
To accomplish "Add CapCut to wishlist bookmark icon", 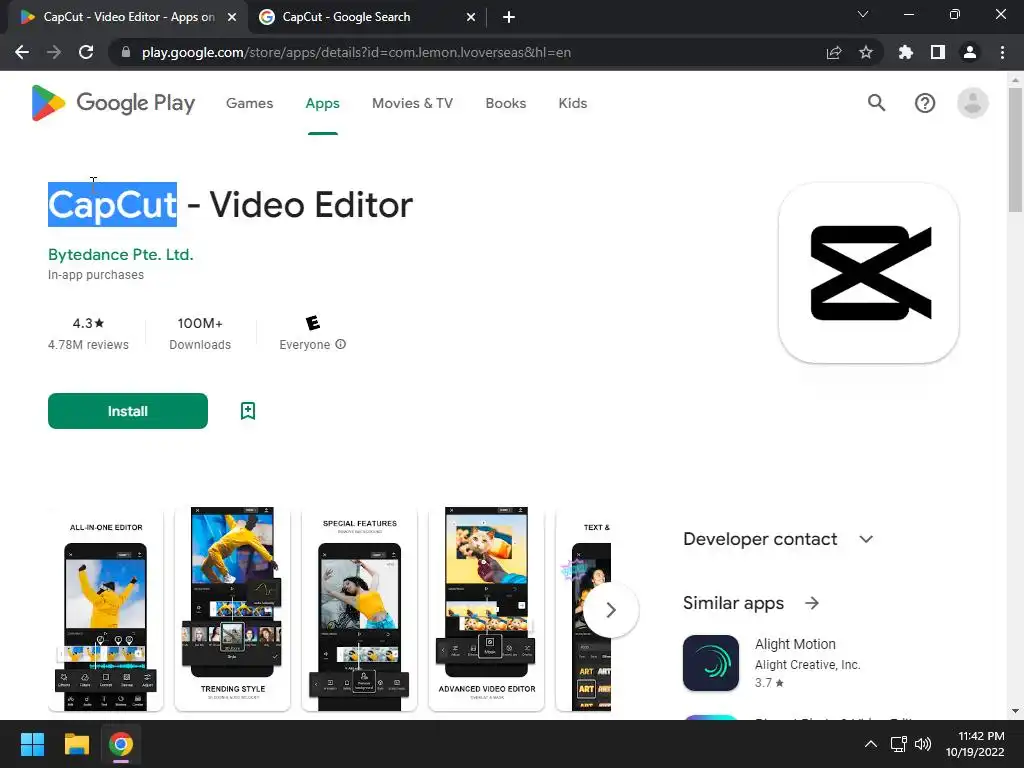I will 248,411.
